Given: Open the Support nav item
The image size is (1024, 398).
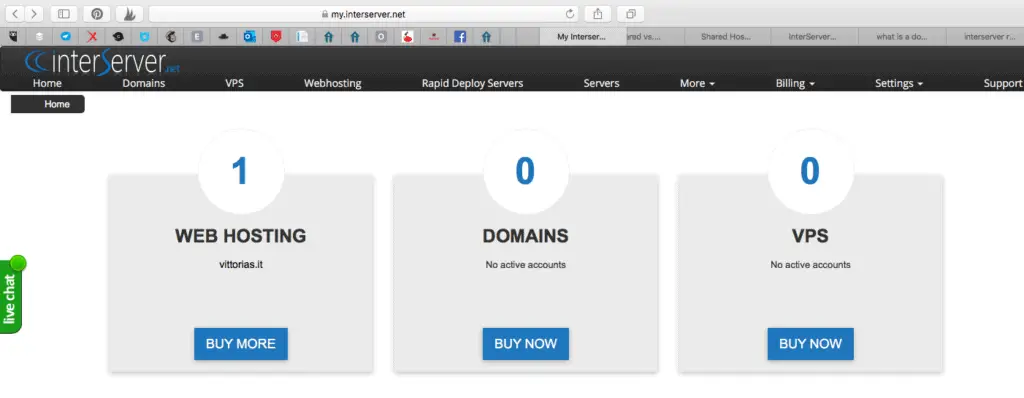Looking at the screenshot, I should click(1003, 83).
